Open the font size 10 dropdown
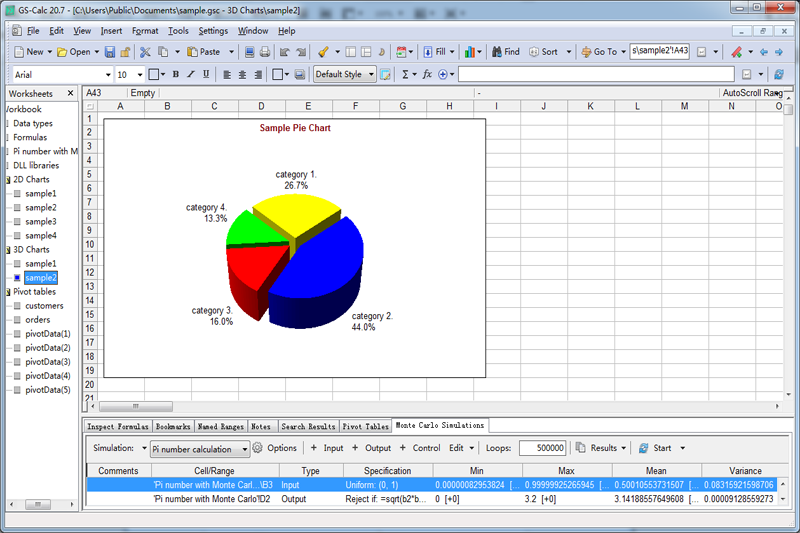 139,75
